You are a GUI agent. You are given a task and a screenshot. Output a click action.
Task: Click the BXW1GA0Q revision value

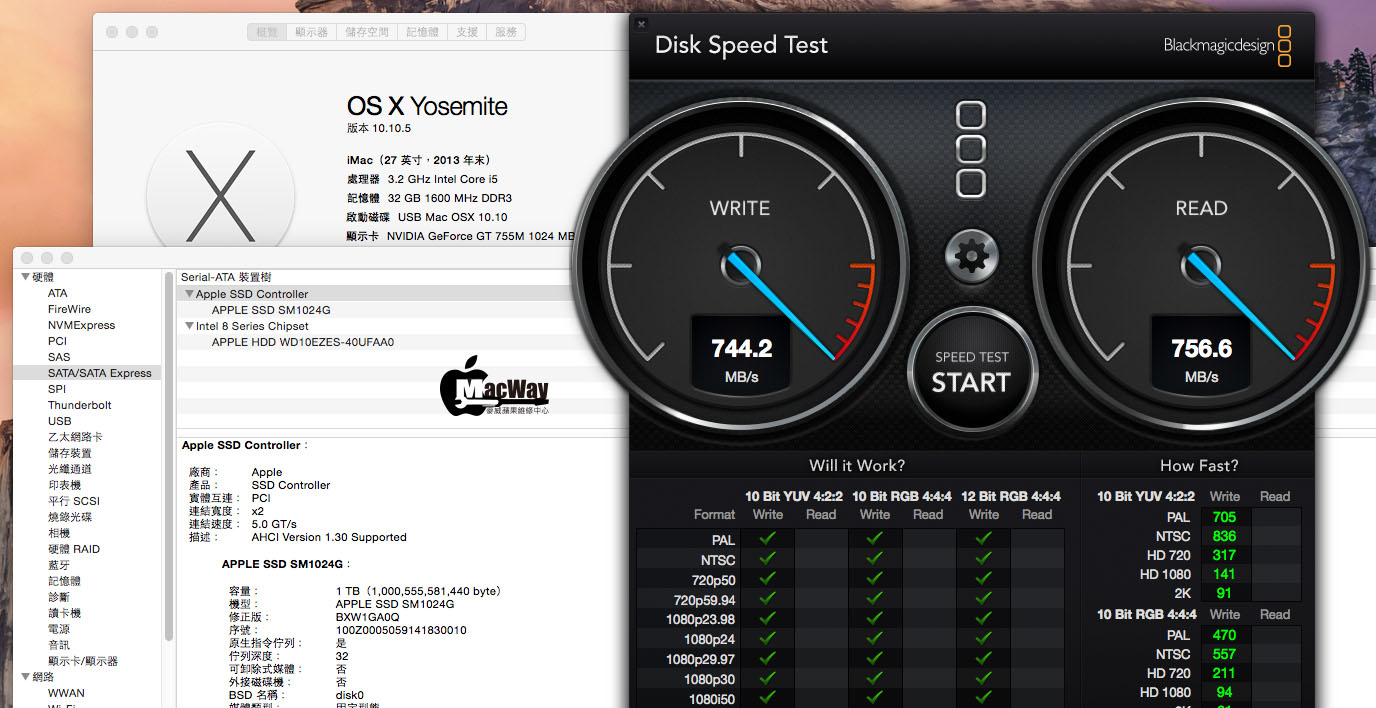coord(367,617)
